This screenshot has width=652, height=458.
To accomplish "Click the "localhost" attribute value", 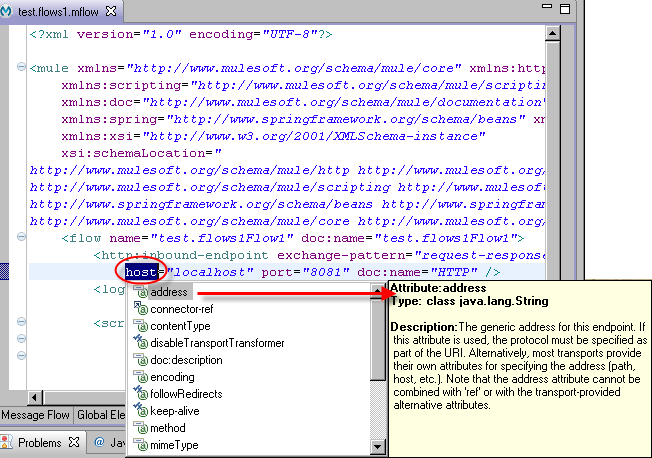I will pyautogui.click(x=210, y=272).
